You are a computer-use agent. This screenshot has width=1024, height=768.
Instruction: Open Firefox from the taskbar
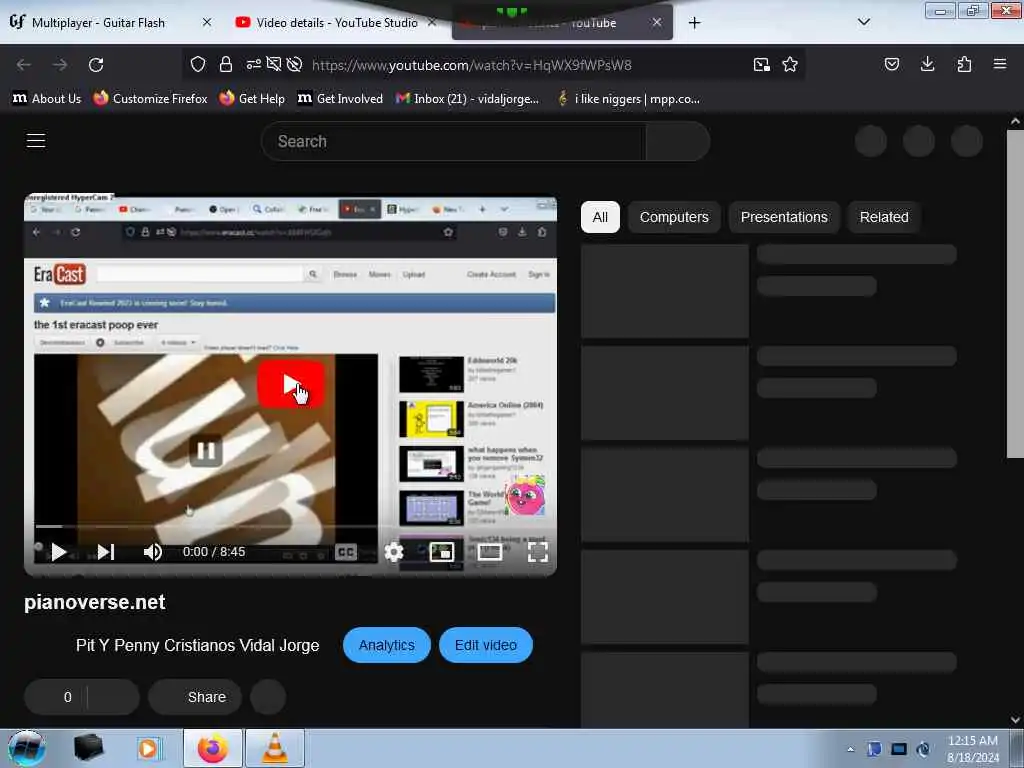213,748
